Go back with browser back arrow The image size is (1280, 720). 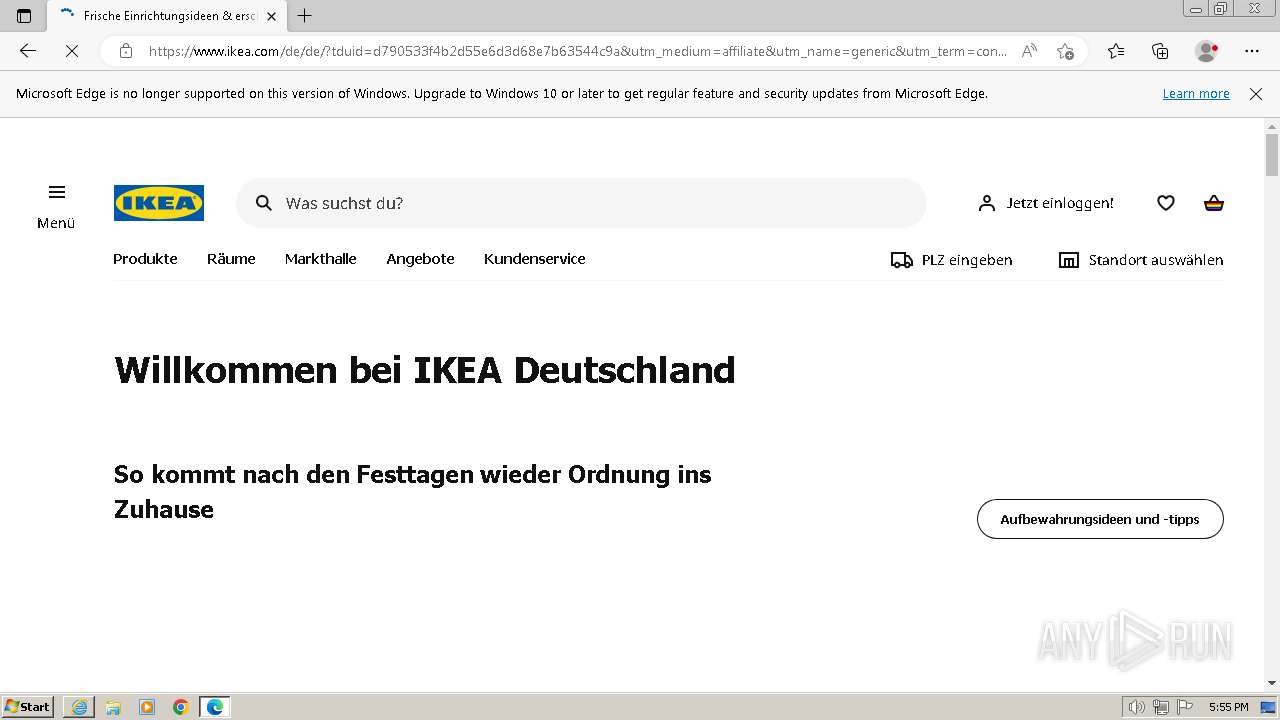(x=28, y=51)
